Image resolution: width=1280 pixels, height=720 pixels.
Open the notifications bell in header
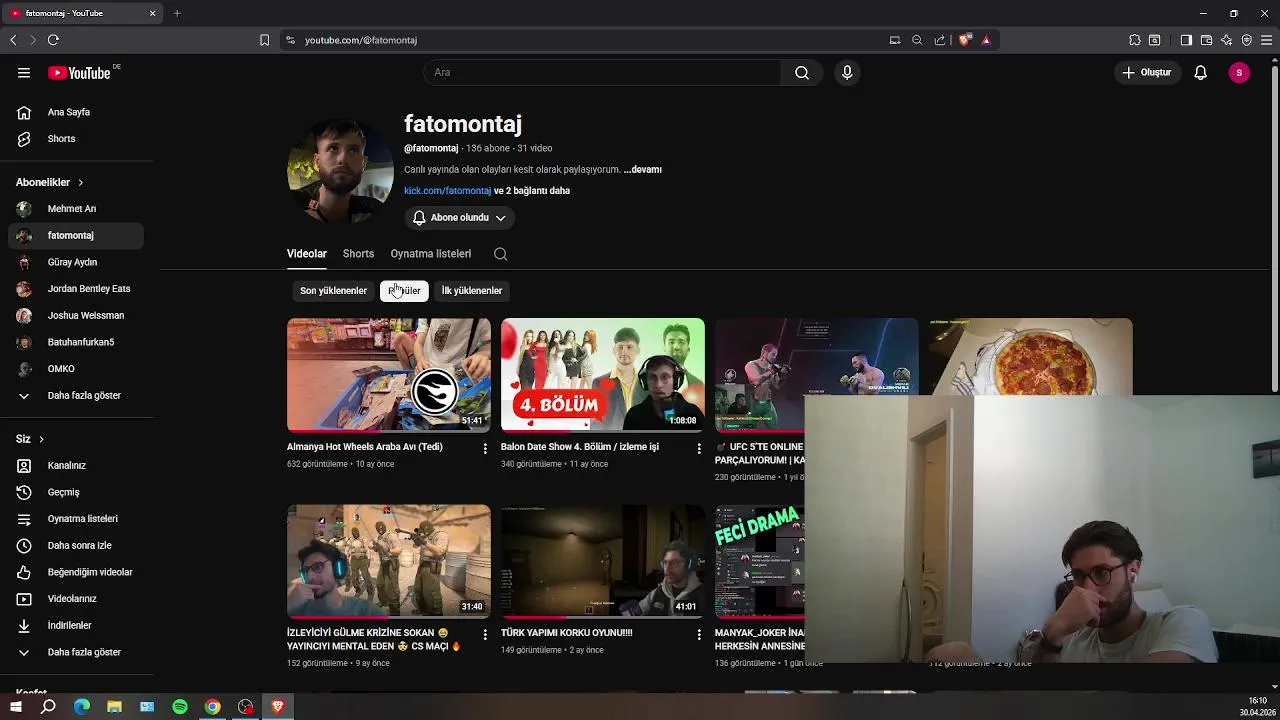[1201, 72]
